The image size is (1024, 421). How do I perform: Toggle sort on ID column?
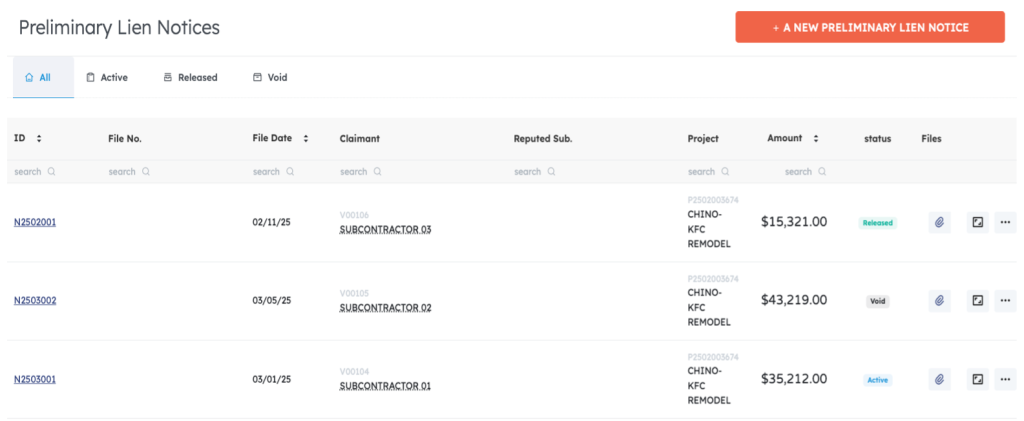point(39,139)
